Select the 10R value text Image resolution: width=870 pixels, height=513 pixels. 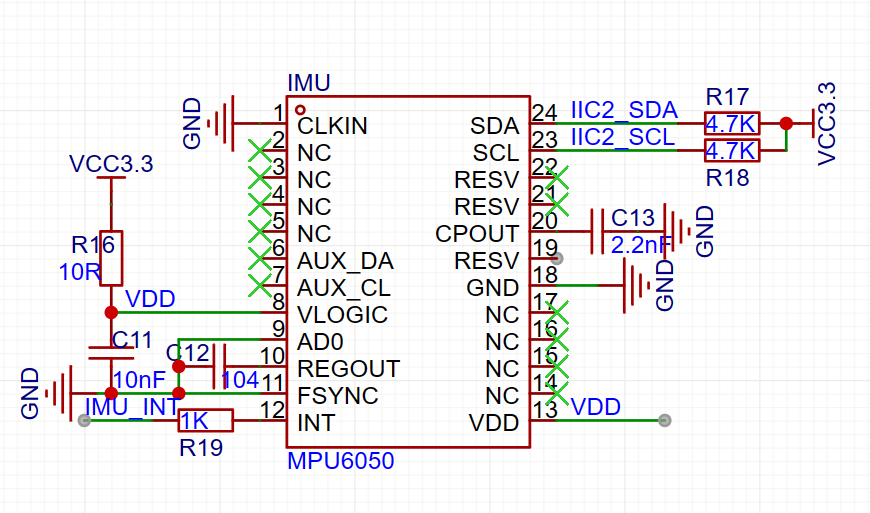point(79,272)
